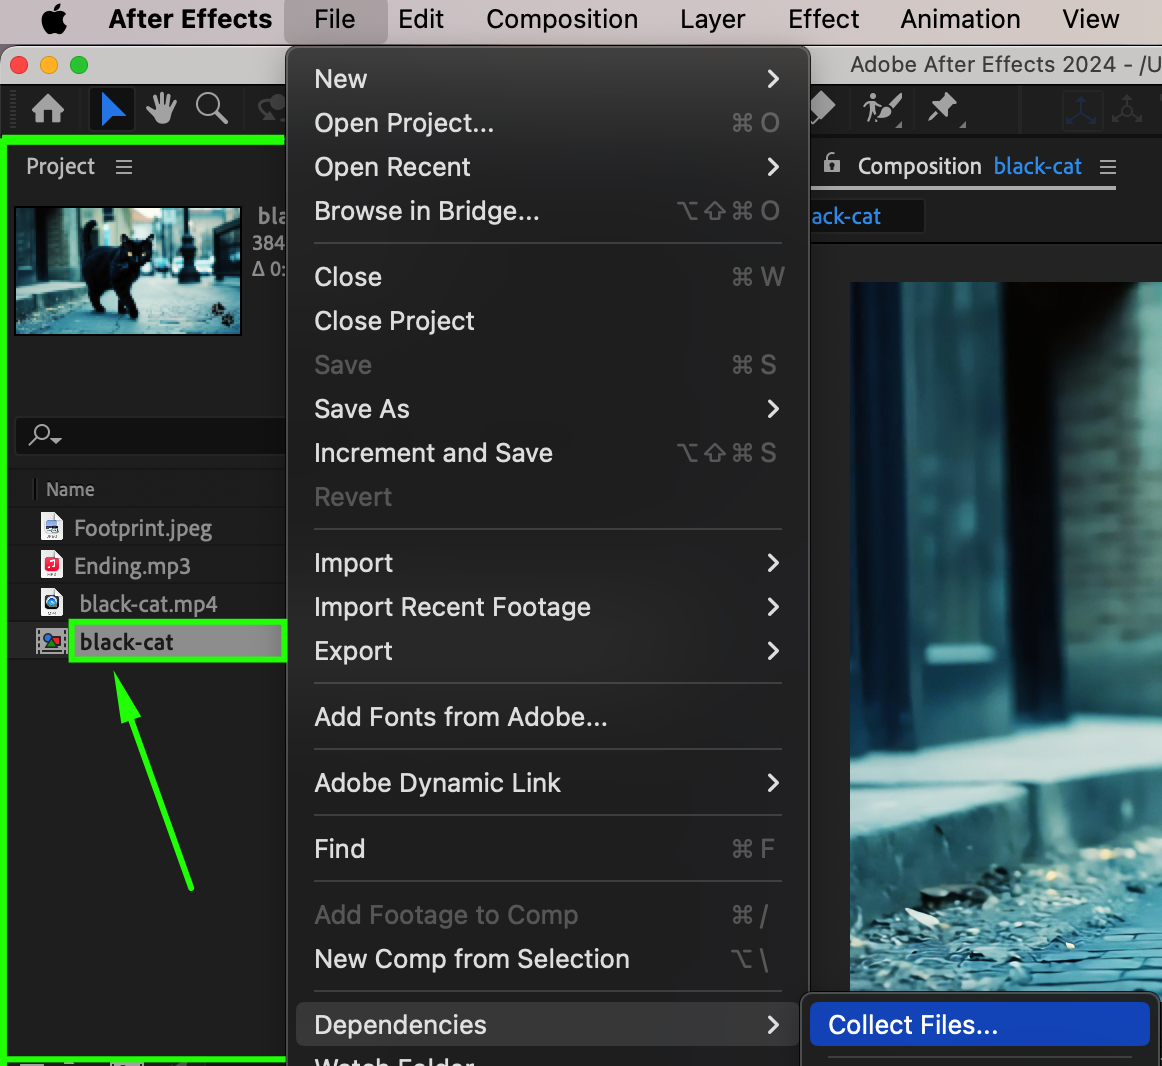Select black-cat.mp4 footage item
The height and width of the screenshot is (1066, 1162).
click(x=148, y=604)
